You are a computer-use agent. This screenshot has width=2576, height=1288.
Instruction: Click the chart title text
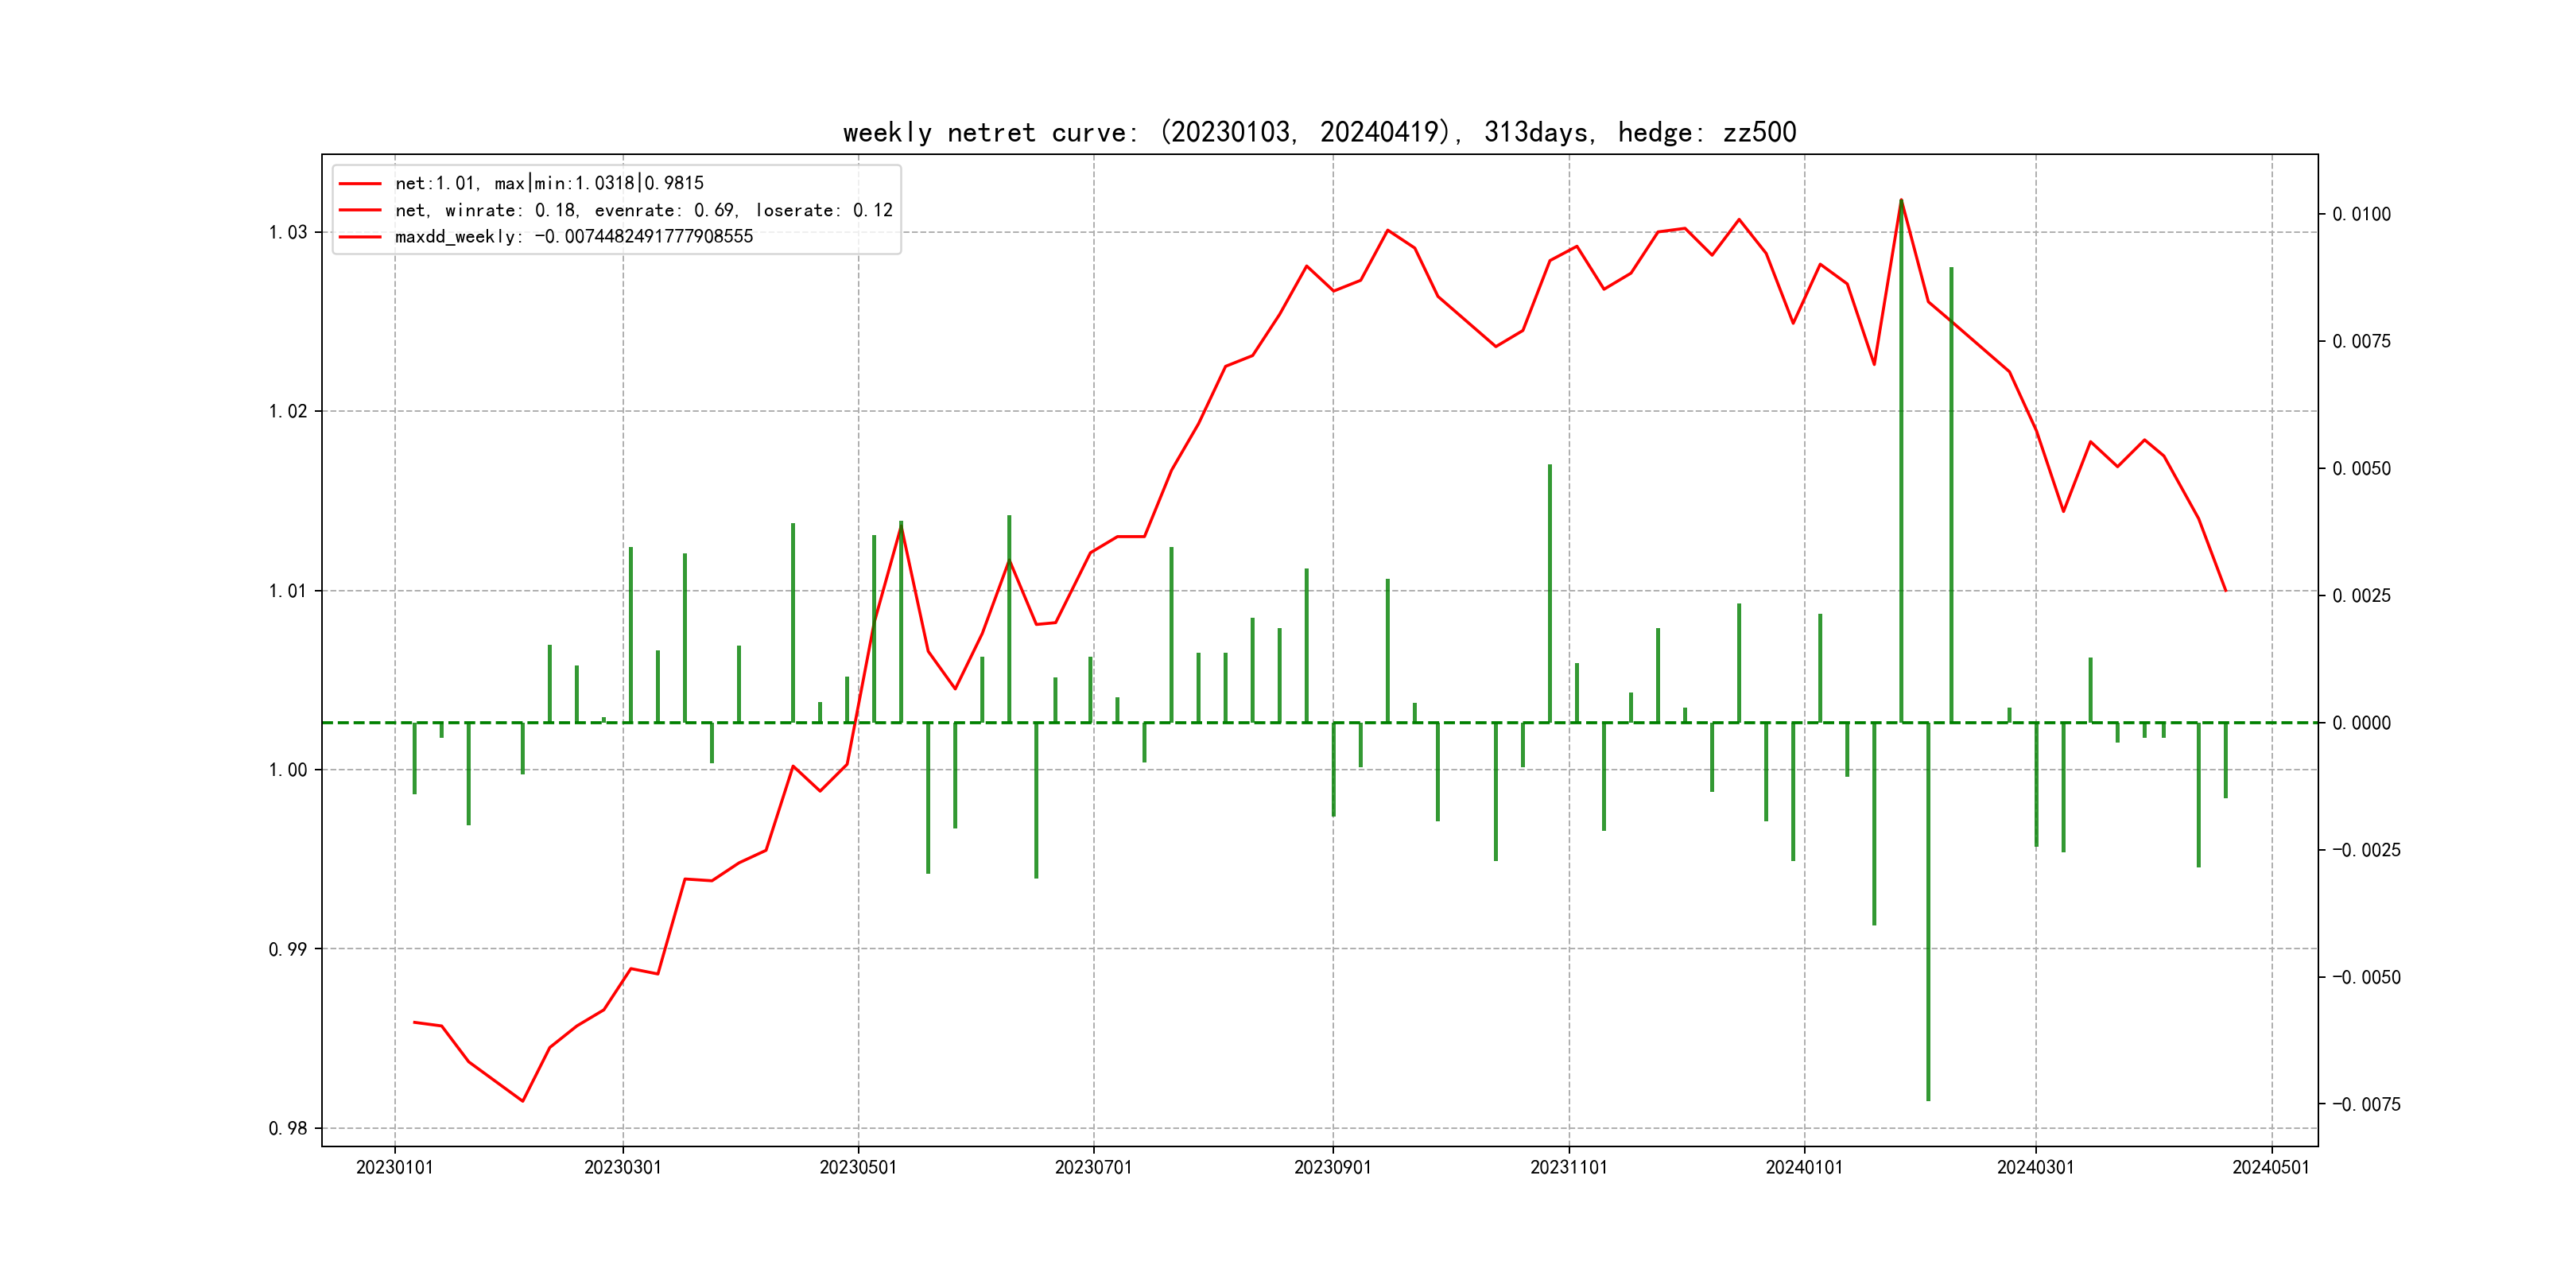click(1319, 132)
